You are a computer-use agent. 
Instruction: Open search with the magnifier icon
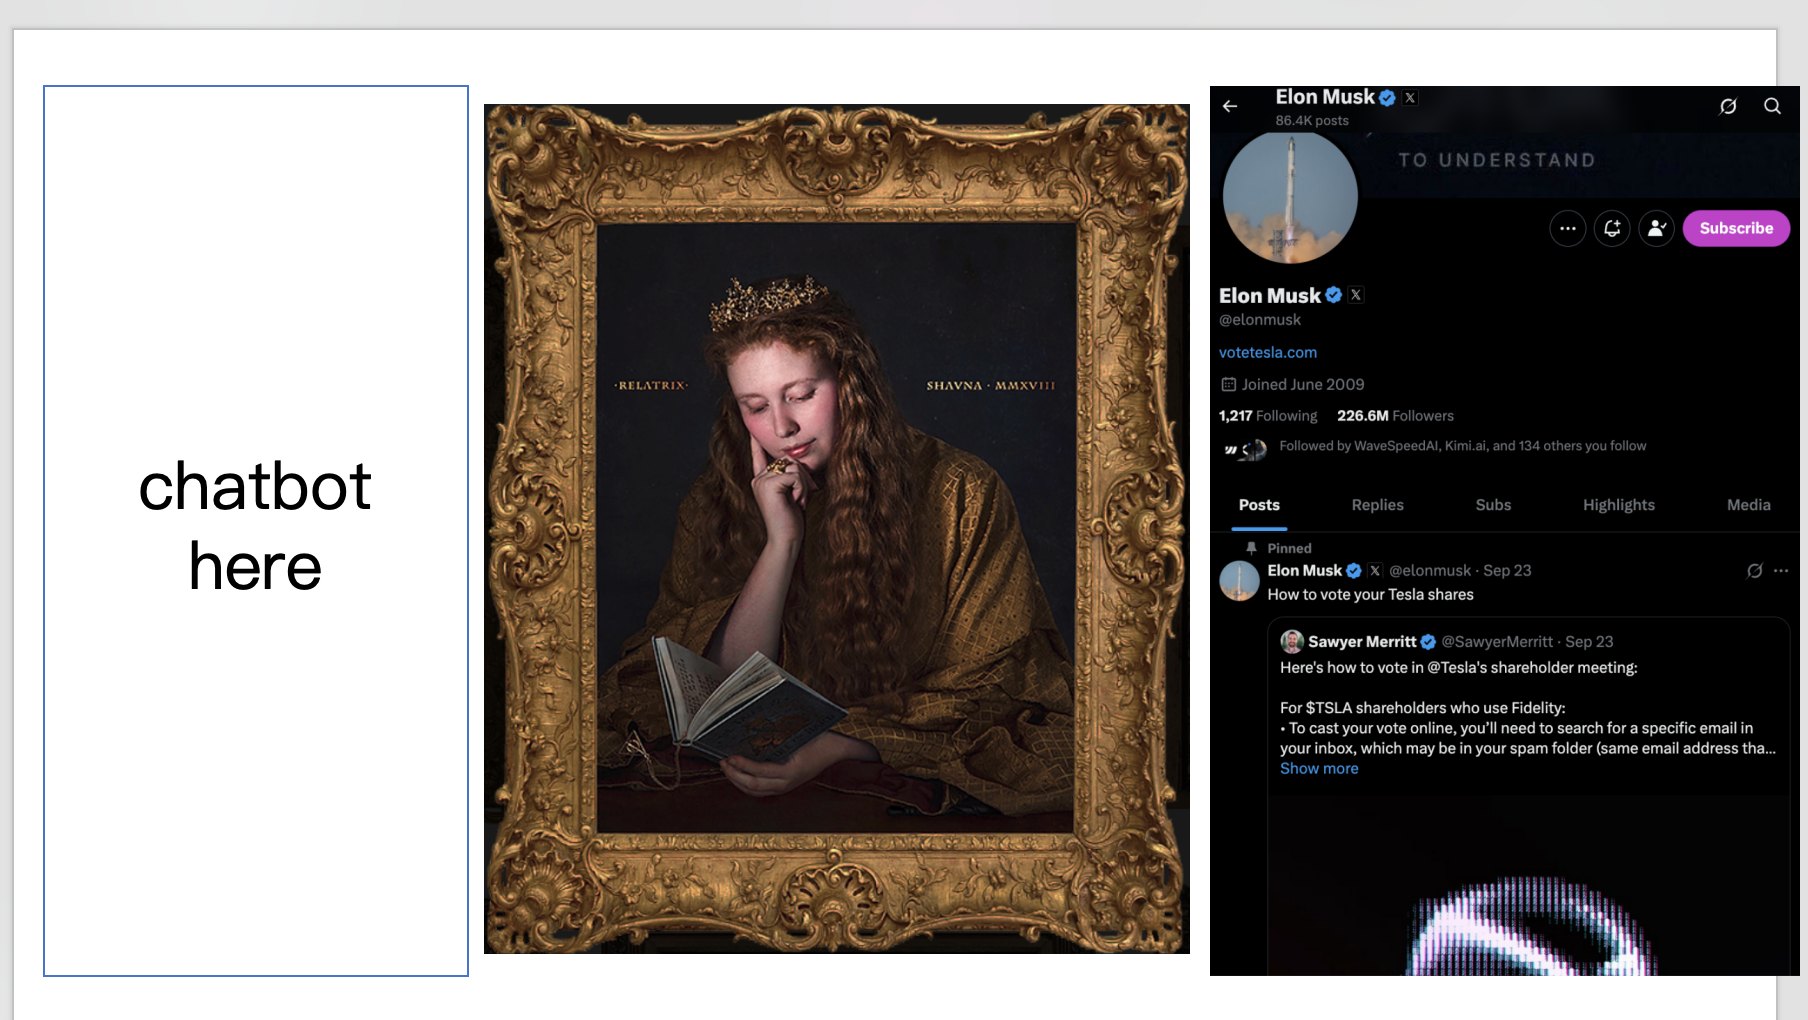click(1772, 106)
